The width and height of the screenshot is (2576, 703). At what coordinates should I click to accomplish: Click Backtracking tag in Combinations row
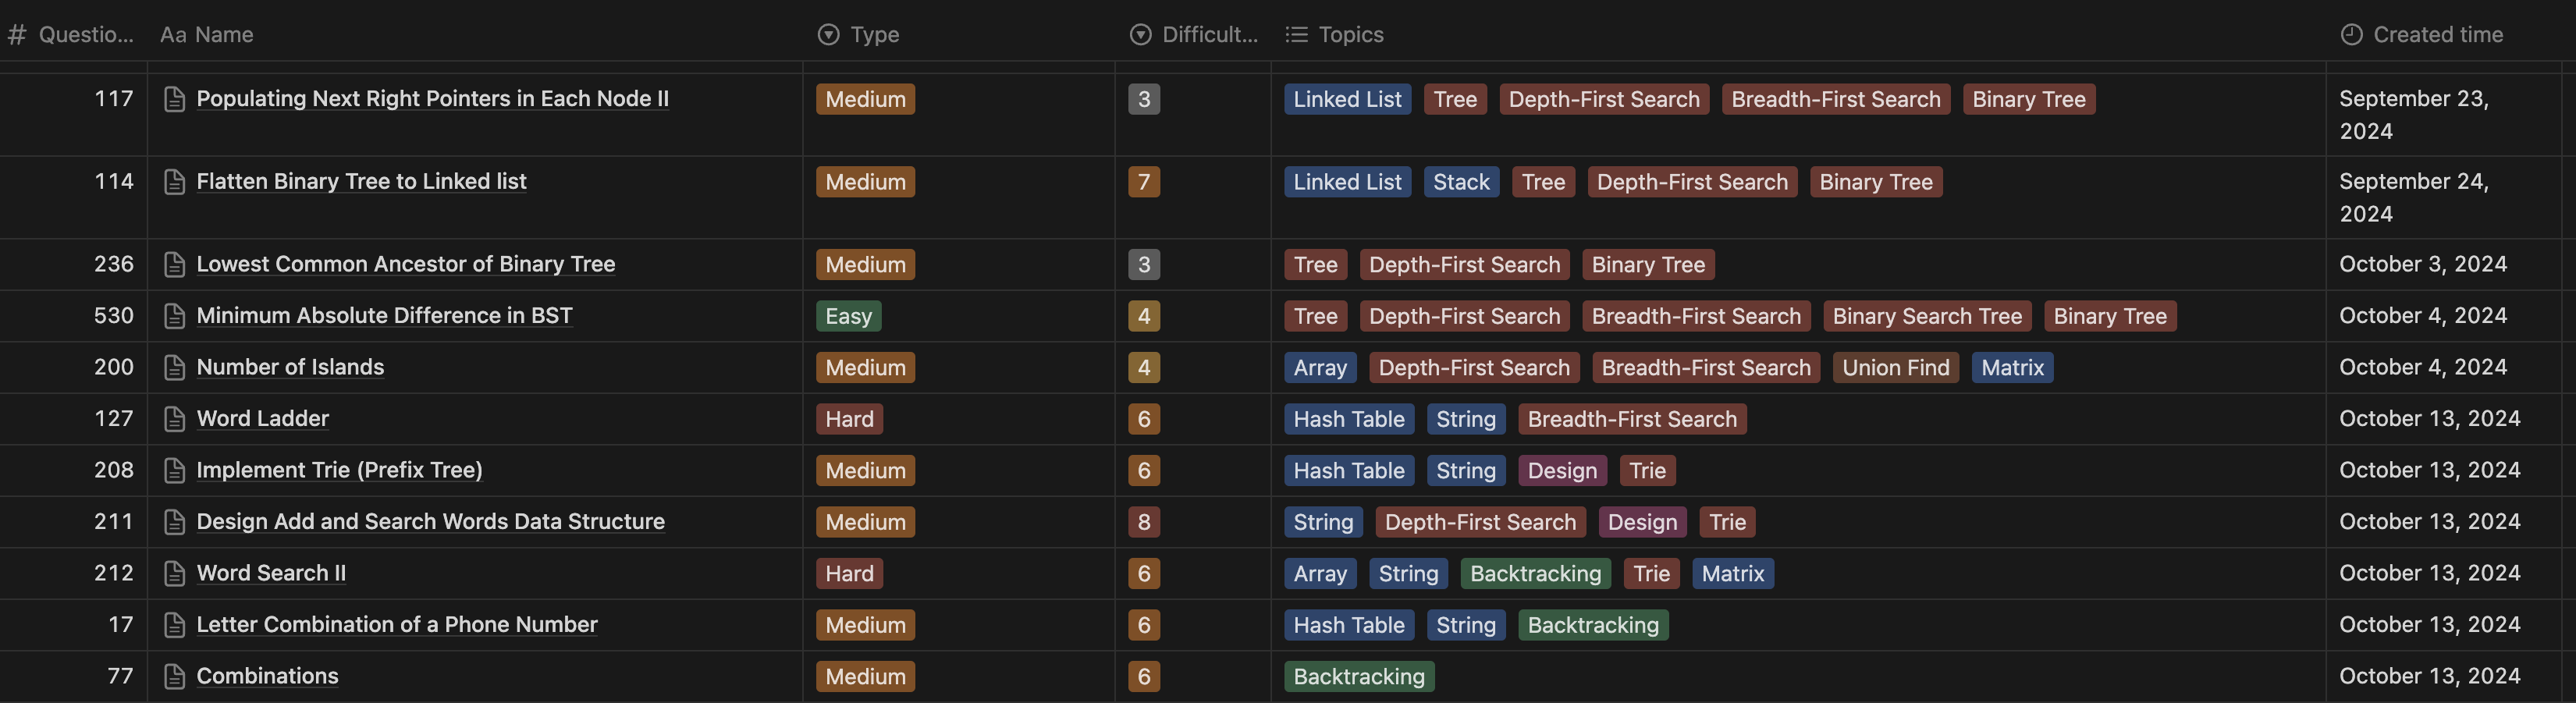pyautogui.click(x=1359, y=677)
